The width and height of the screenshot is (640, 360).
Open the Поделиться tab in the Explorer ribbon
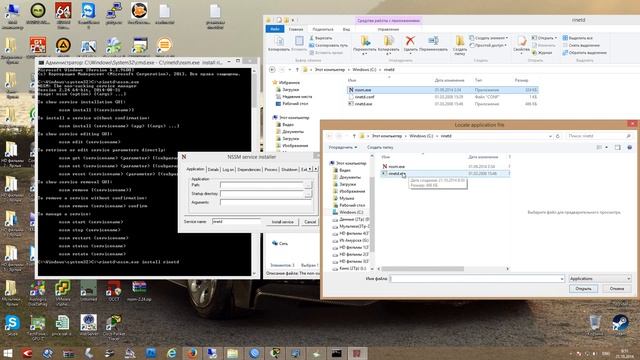(322, 29)
